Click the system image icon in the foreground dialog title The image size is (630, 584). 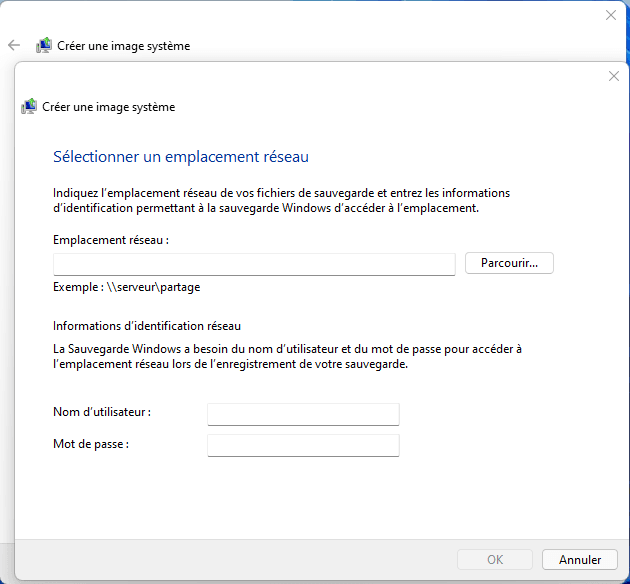coord(29,107)
